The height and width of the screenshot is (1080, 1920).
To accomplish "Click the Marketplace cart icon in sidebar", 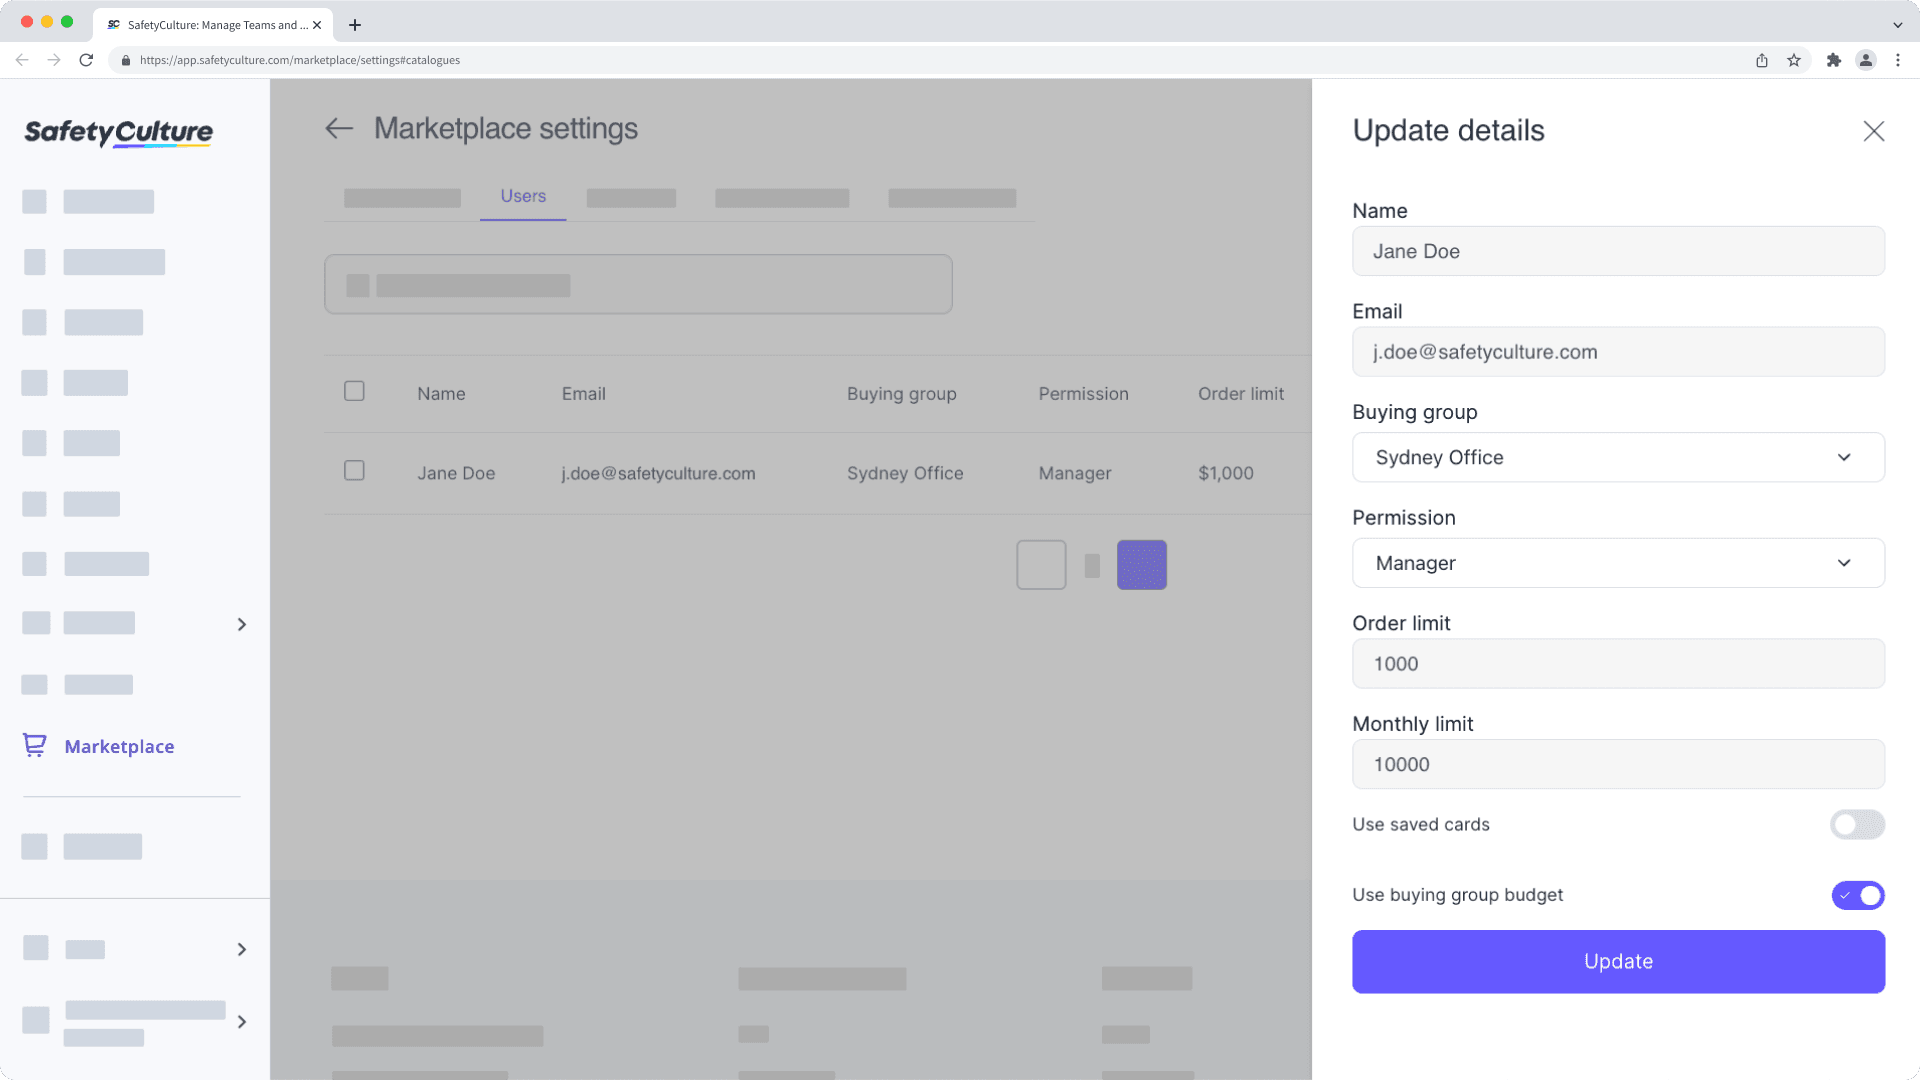I will [35, 746].
